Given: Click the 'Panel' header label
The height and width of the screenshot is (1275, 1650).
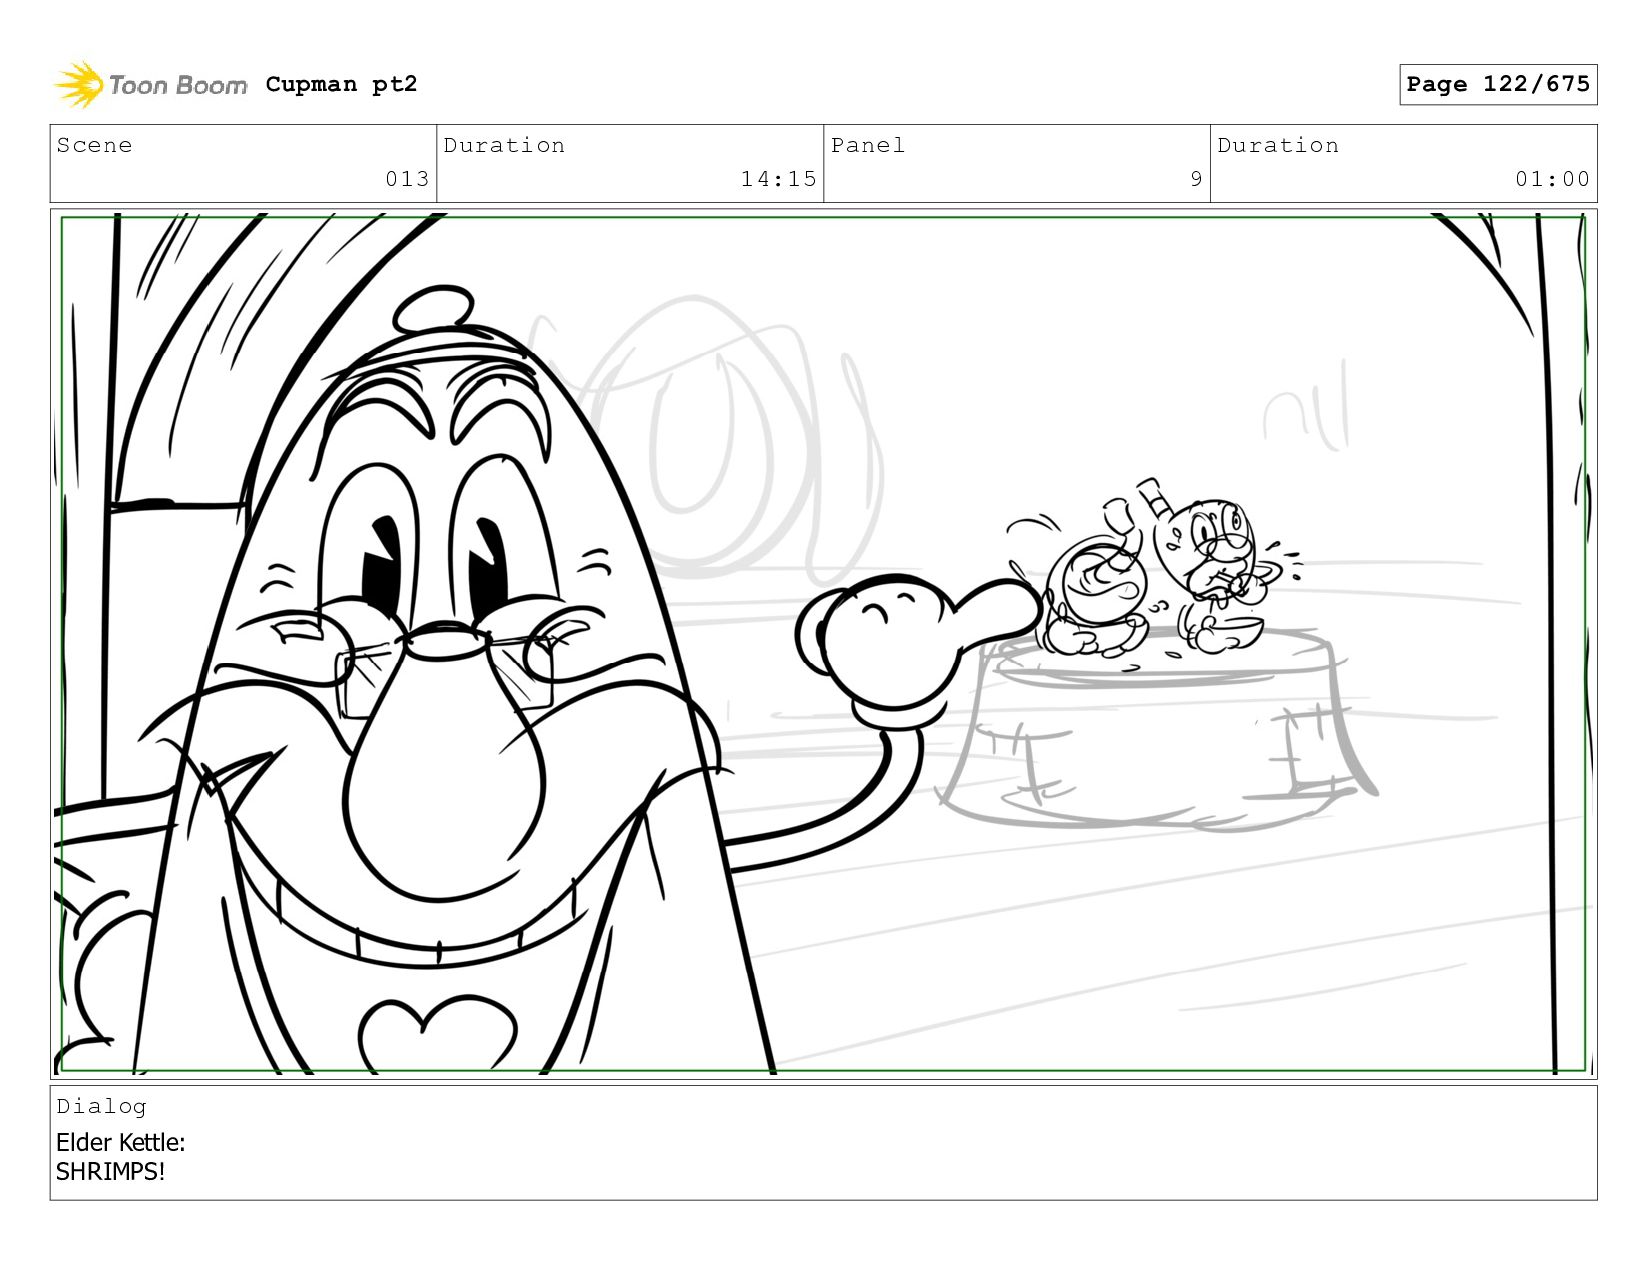Looking at the screenshot, I should coord(868,145).
